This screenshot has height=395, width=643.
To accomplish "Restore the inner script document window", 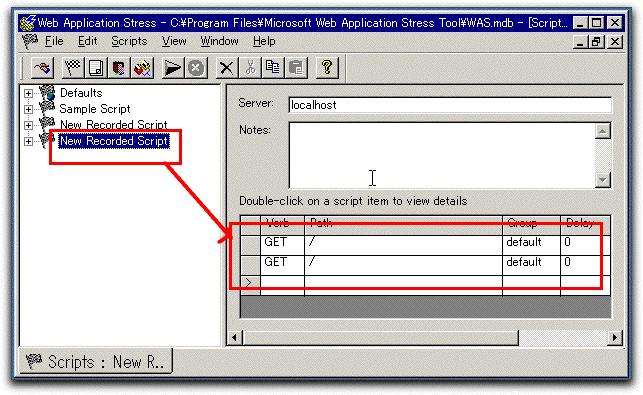I will pyautogui.click(x=597, y=42).
